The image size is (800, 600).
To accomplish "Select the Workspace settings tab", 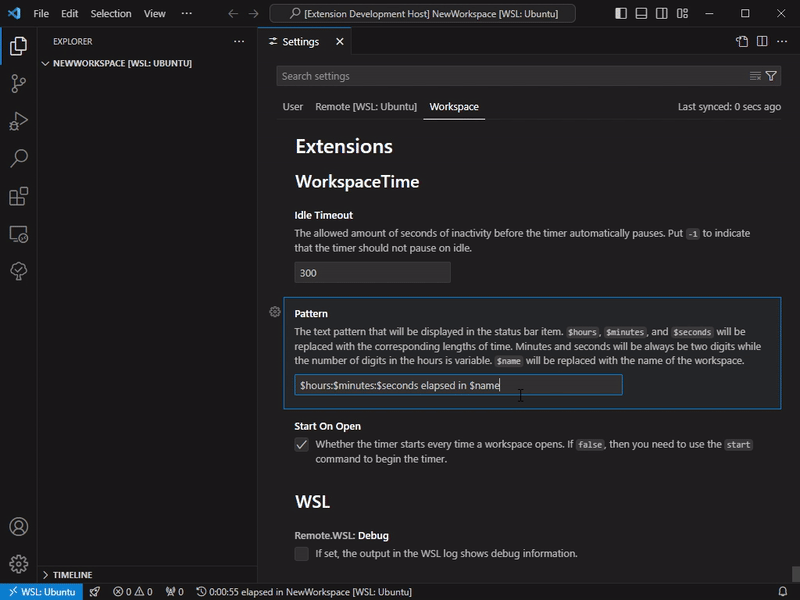I will [454, 107].
